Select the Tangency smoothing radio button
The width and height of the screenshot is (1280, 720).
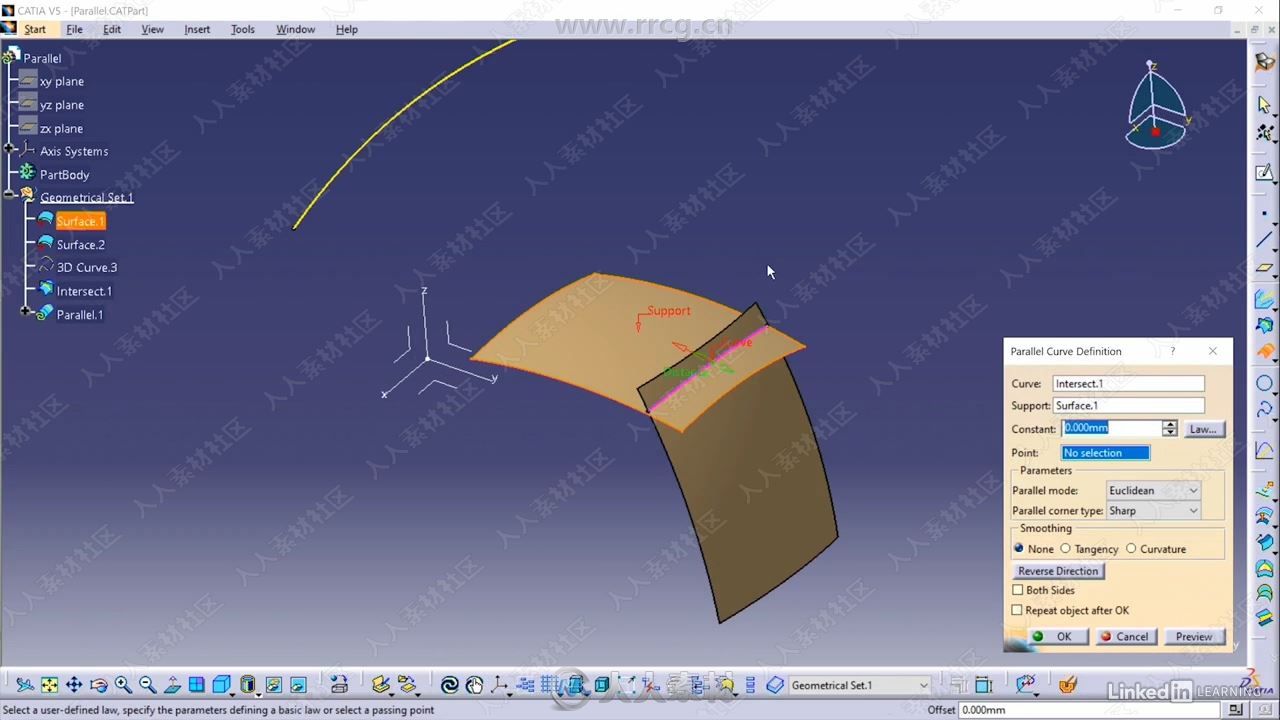pyautogui.click(x=1065, y=549)
